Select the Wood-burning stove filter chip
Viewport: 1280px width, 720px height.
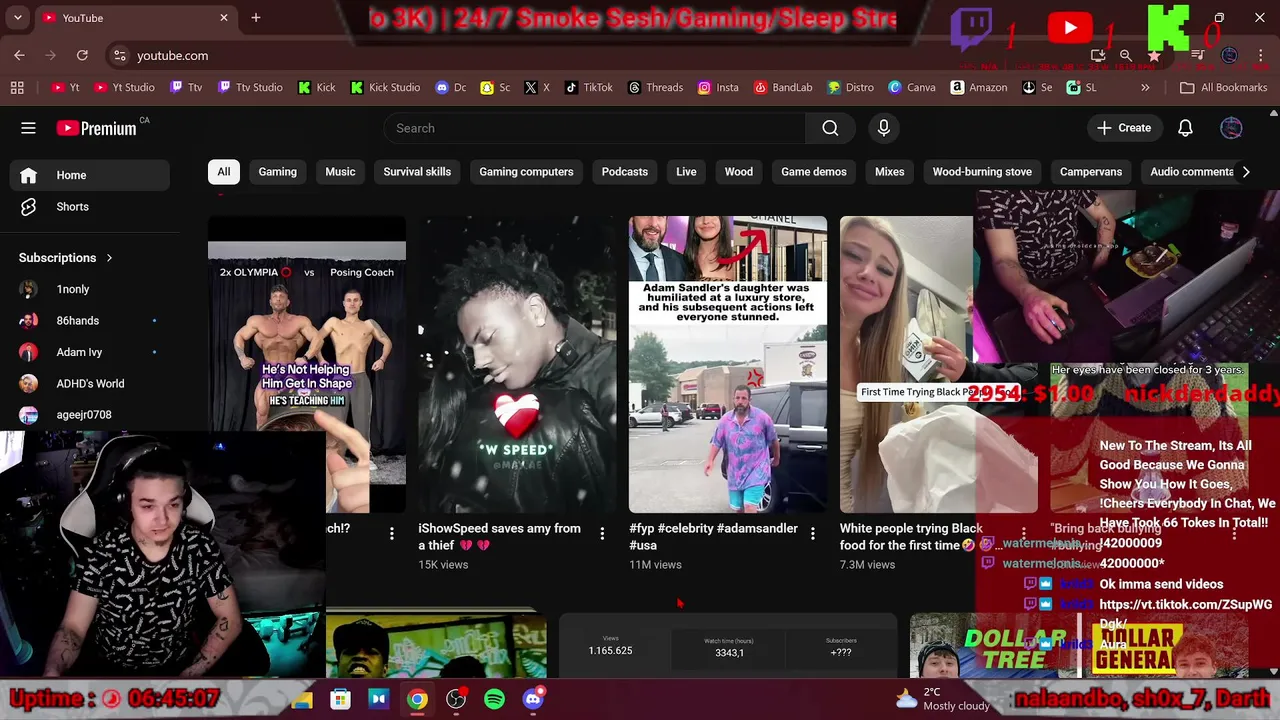(x=982, y=172)
